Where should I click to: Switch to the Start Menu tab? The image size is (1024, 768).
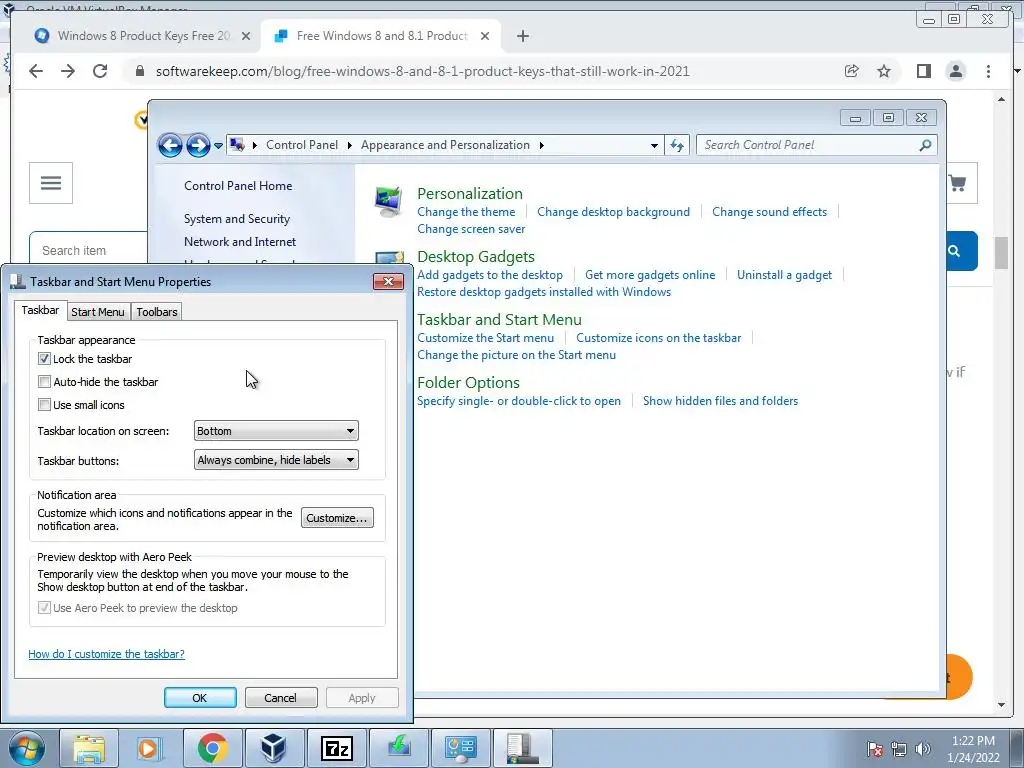click(98, 312)
